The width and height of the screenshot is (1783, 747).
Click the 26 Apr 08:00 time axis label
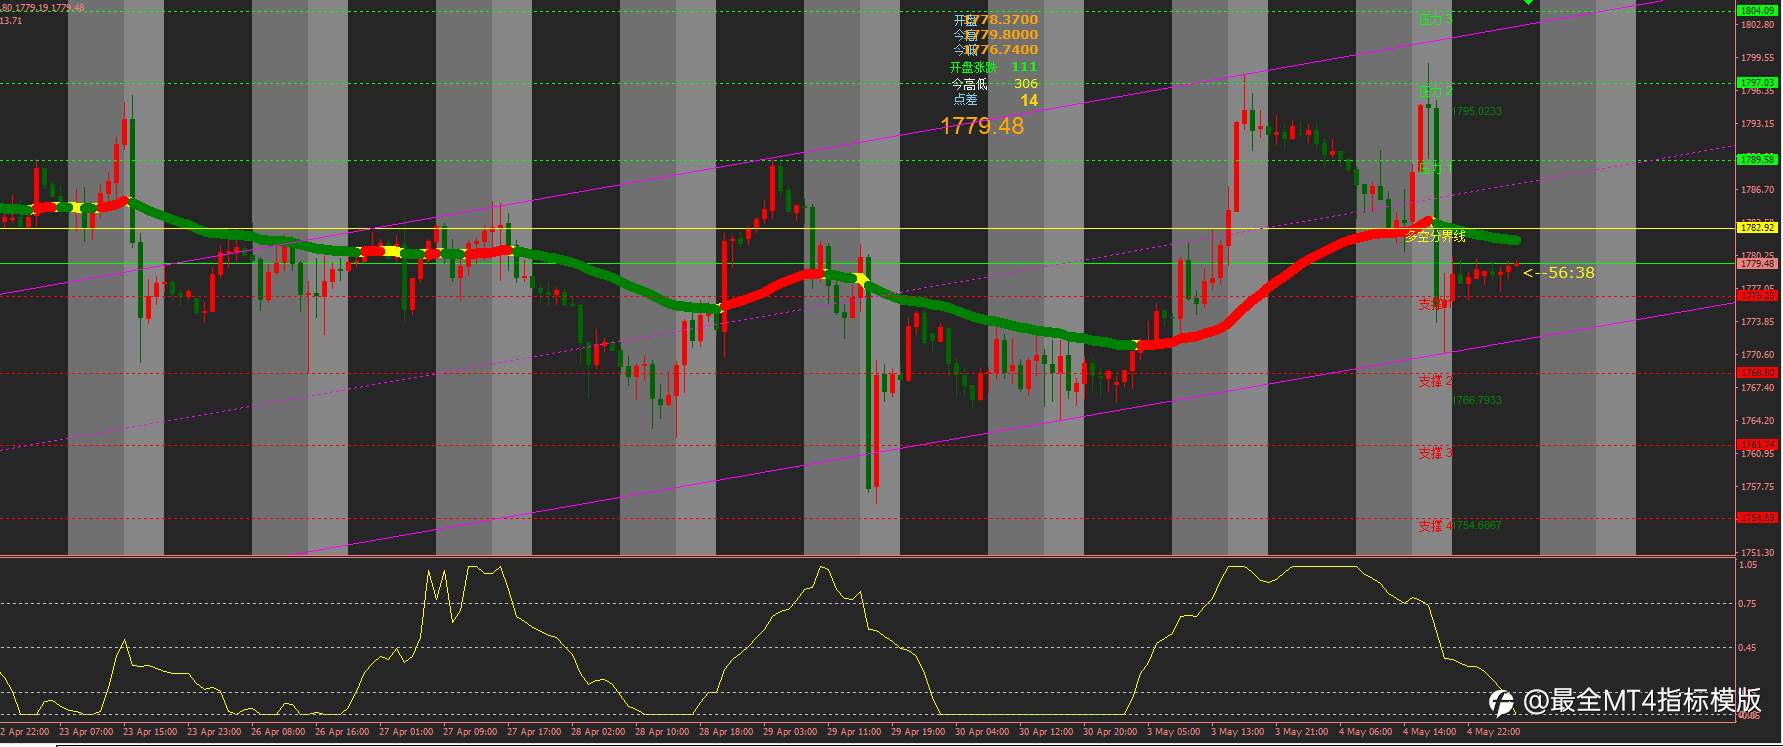(x=279, y=732)
